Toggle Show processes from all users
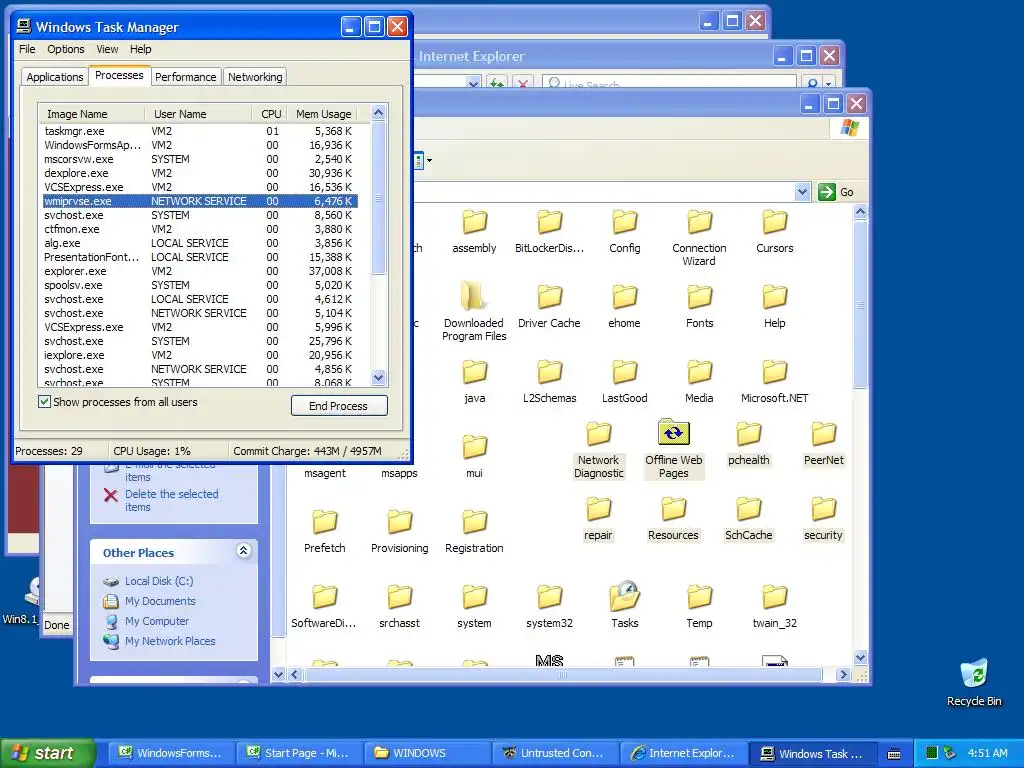1024x768 pixels. coord(44,402)
